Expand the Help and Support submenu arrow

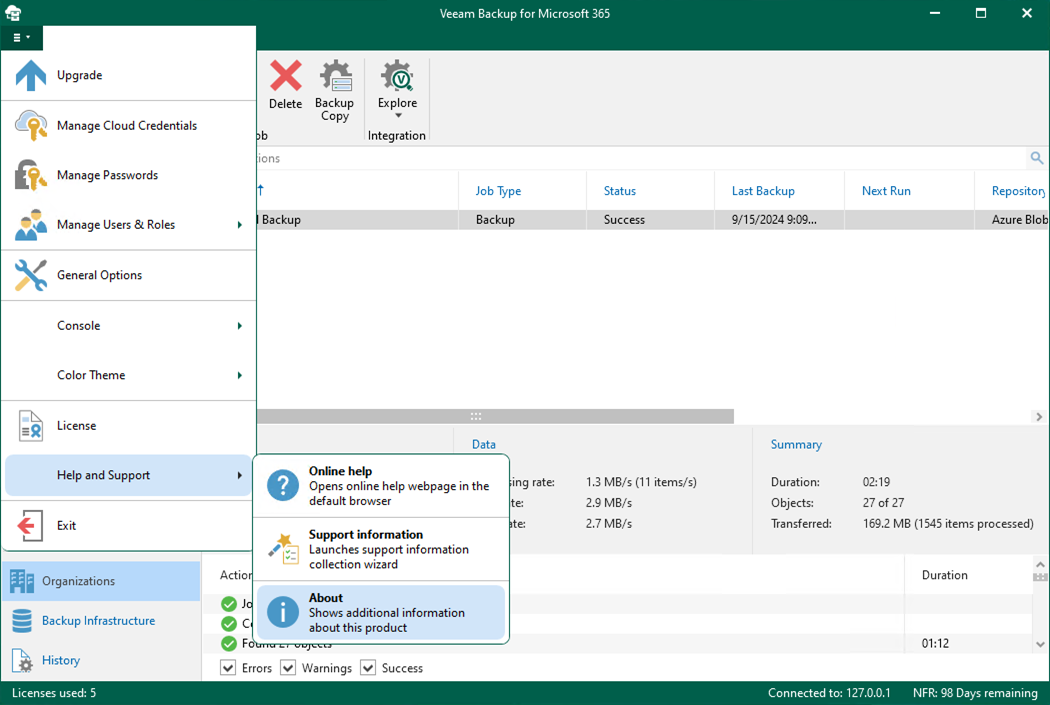[239, 475]
